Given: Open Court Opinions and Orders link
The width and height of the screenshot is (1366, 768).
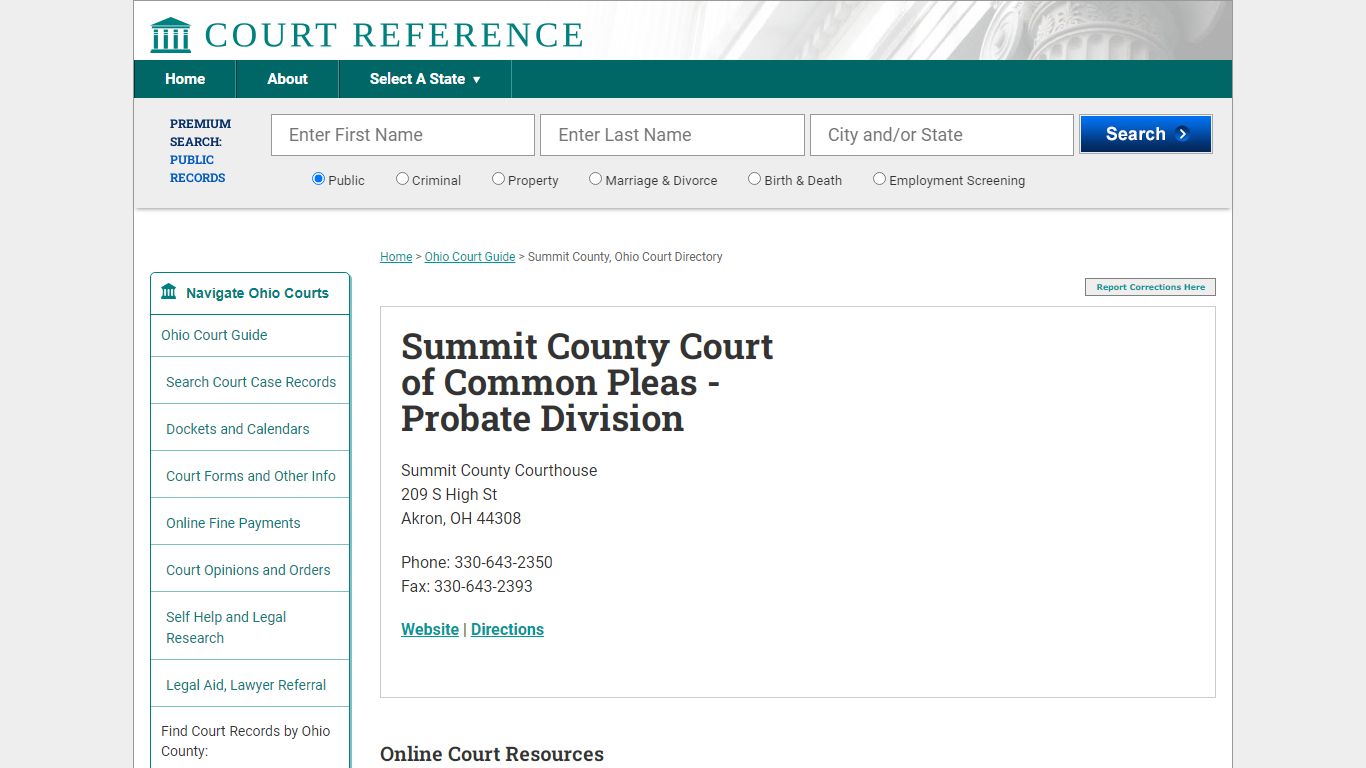Looking at the screenshot, I should pos(248,570).
